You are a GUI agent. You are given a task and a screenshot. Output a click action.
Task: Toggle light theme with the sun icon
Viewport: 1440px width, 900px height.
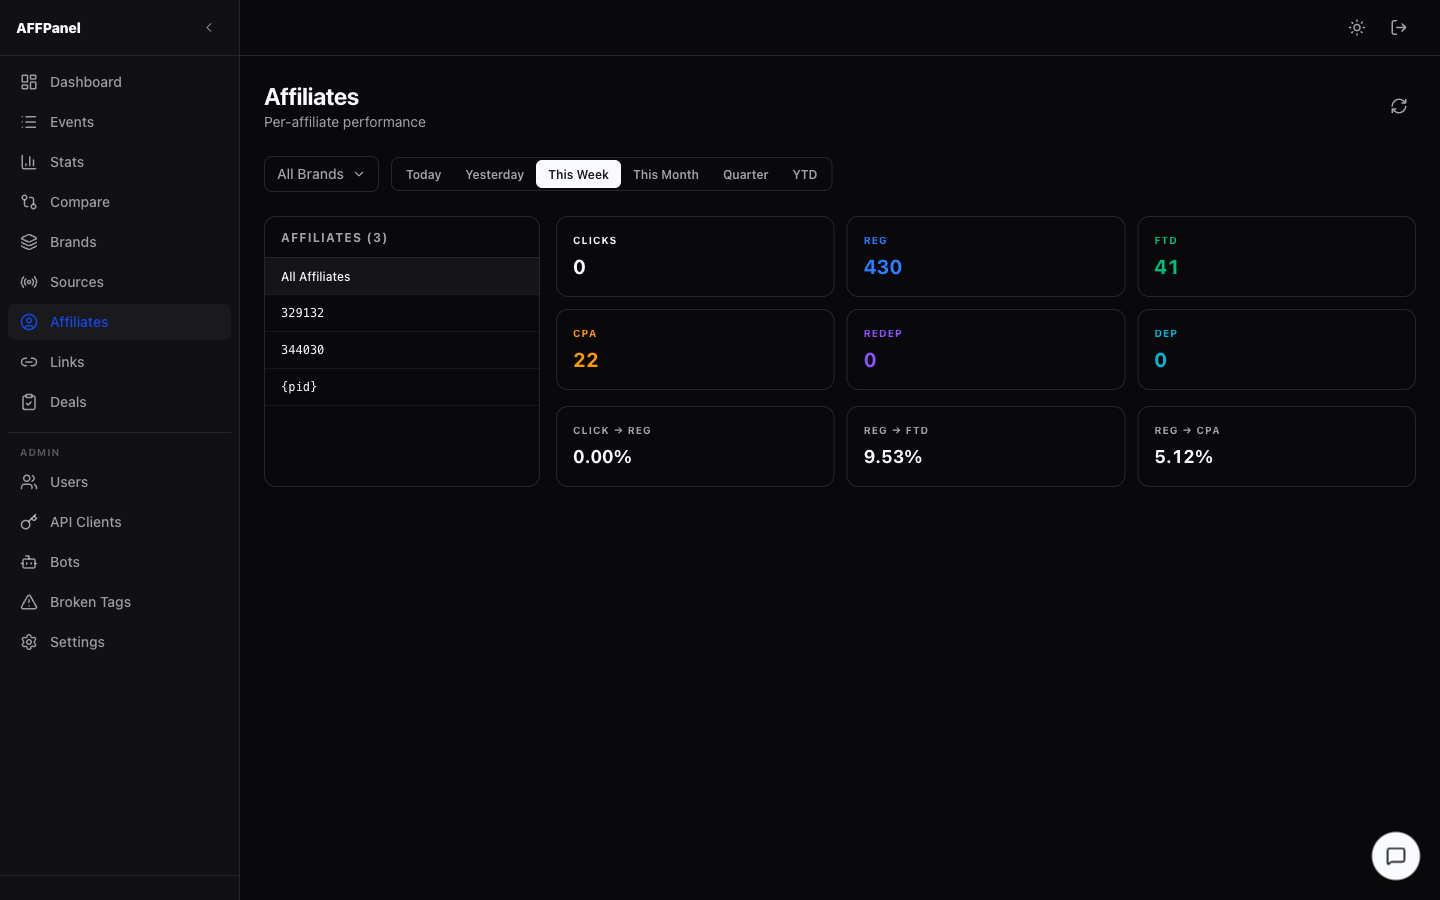click(1356, 27)
